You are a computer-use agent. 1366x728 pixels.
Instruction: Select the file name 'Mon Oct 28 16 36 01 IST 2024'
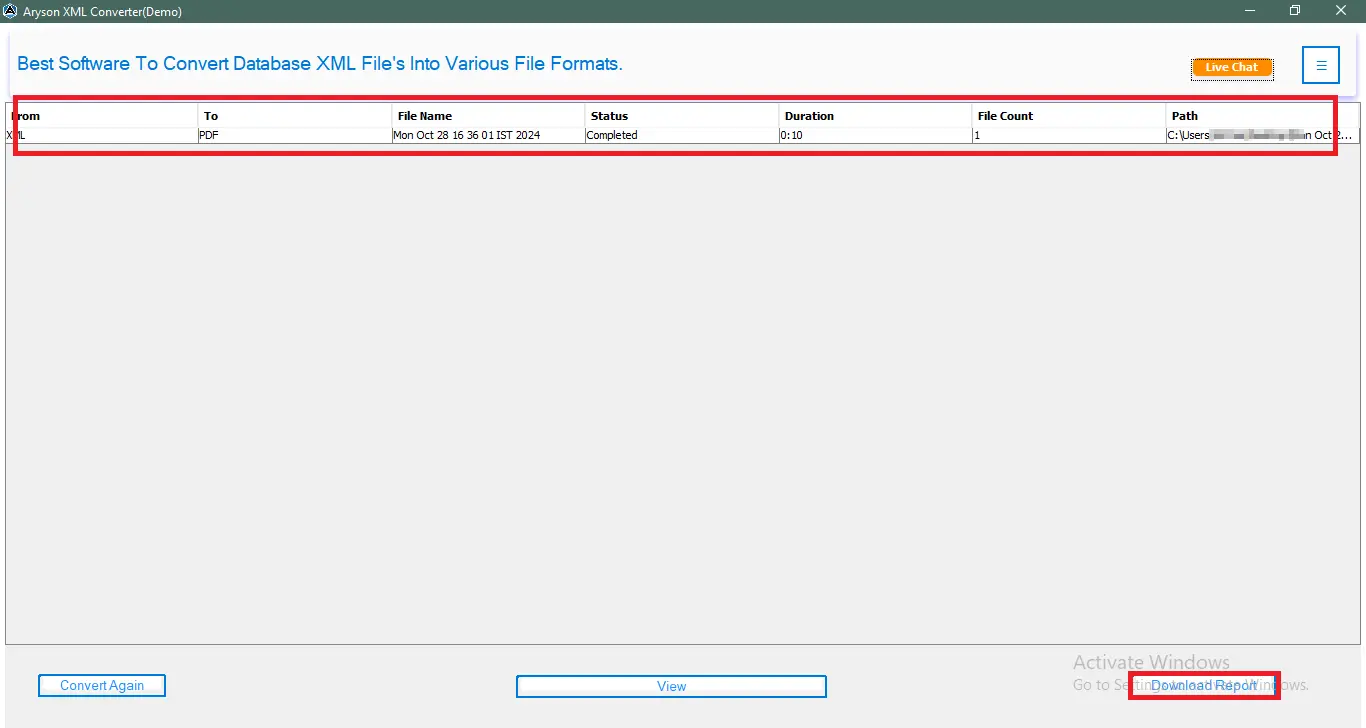[489, 135]
